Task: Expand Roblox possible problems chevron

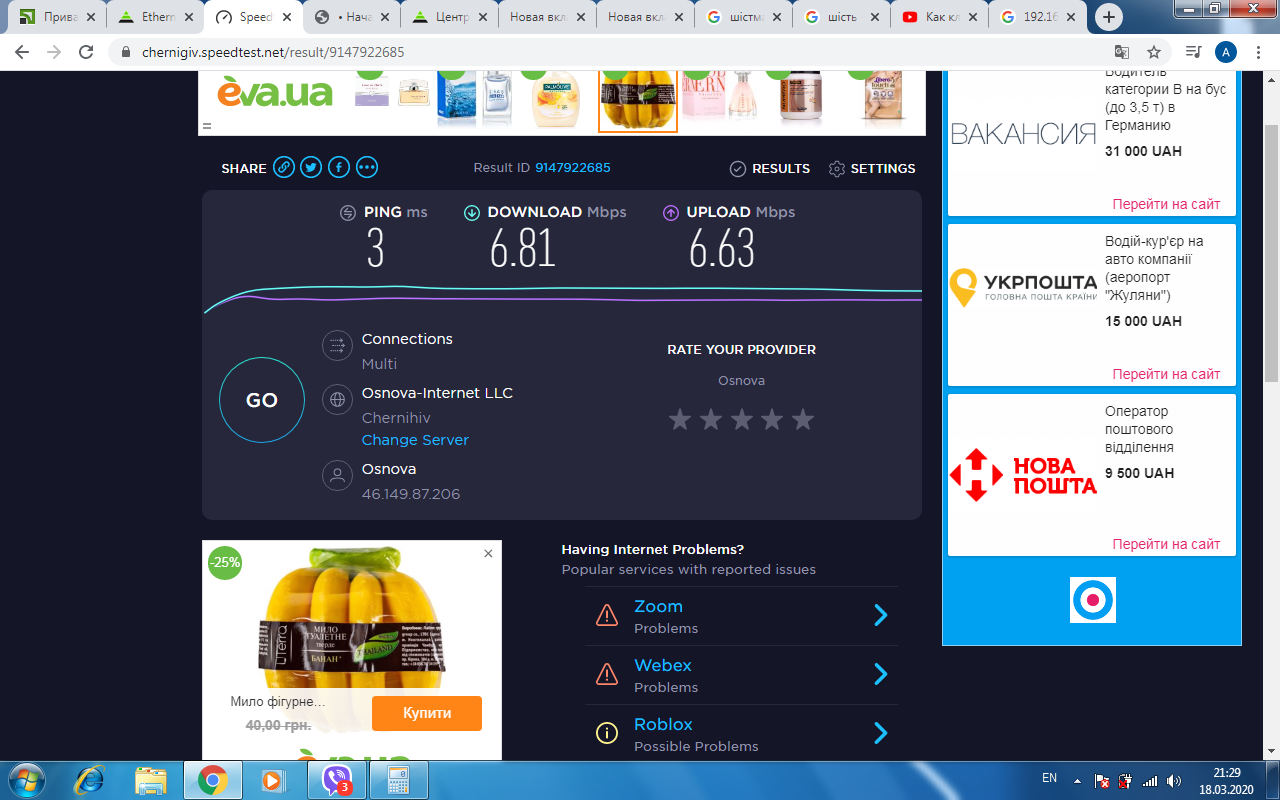Action: [x=880, y=733]
